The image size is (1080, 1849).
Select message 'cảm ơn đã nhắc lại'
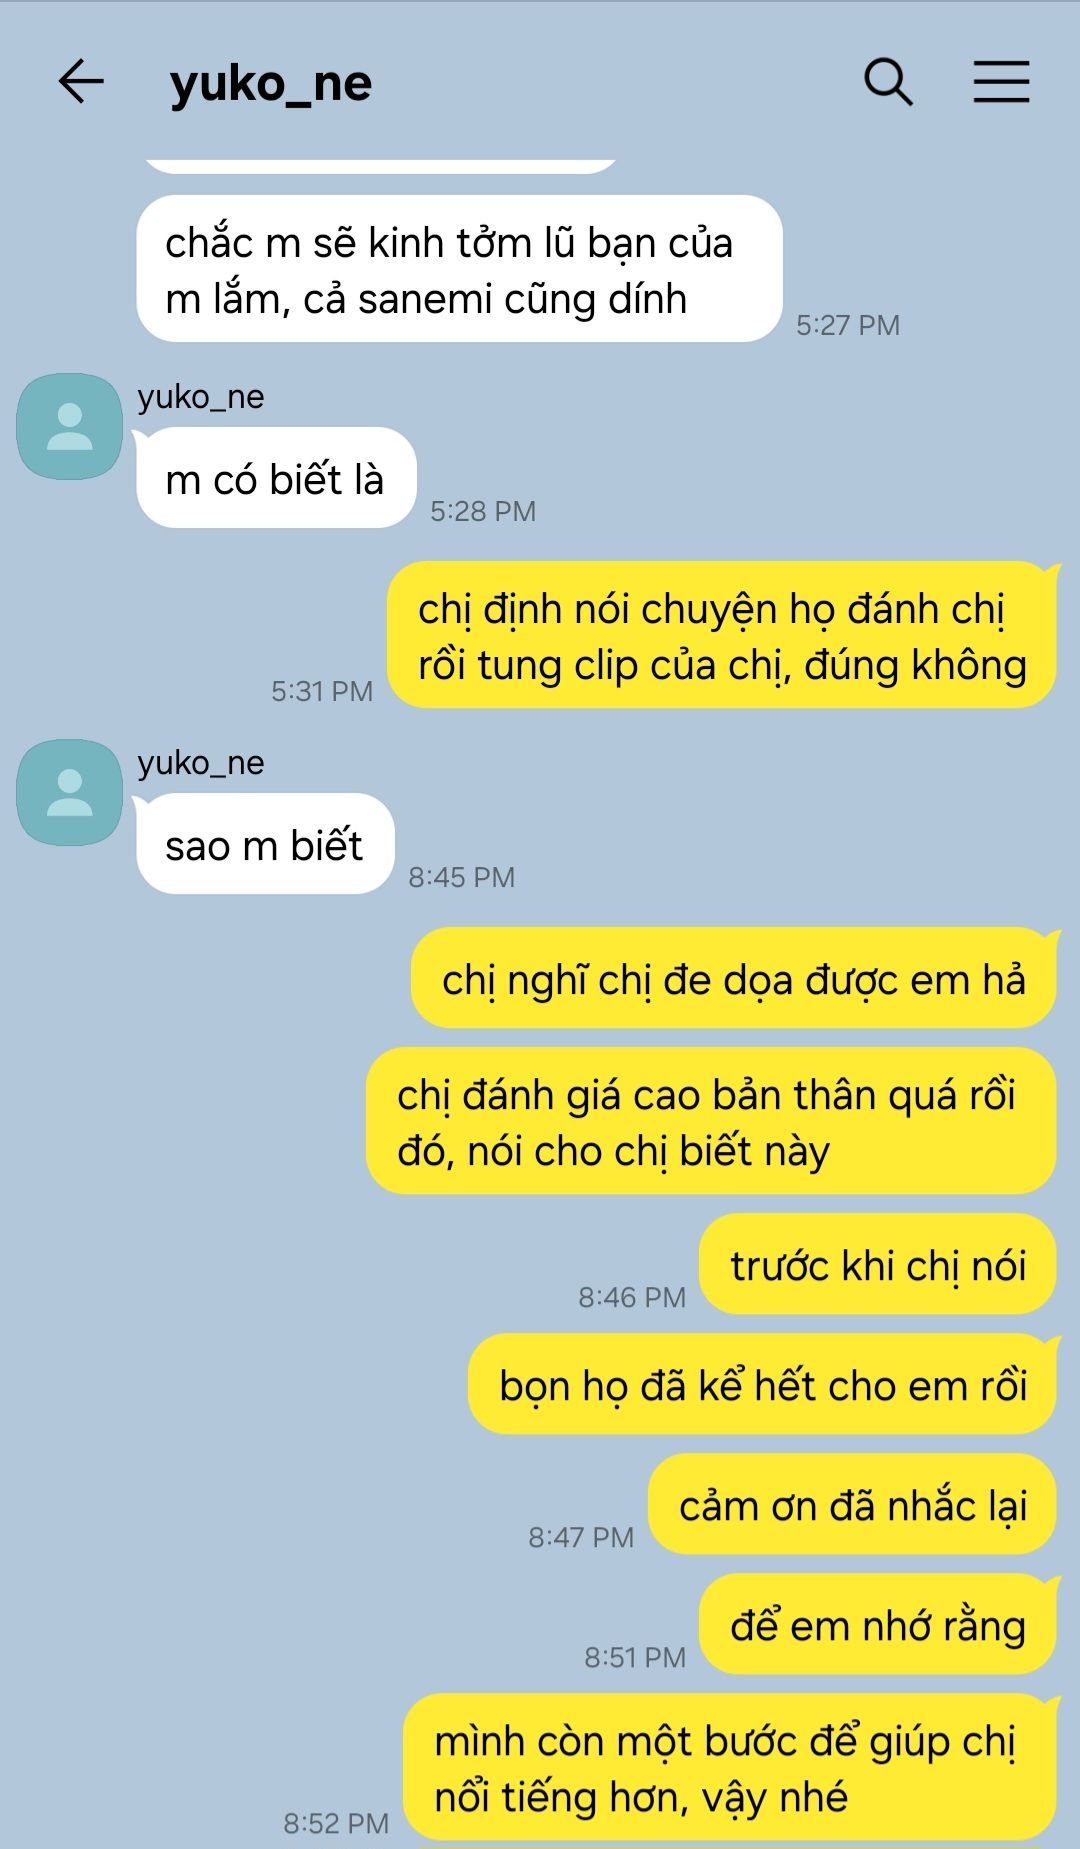853,1504
